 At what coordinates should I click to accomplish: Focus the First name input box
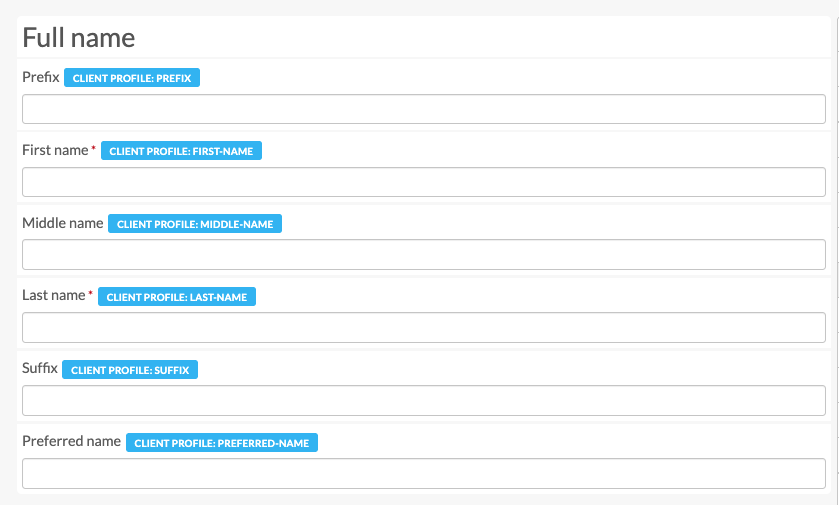423,182
